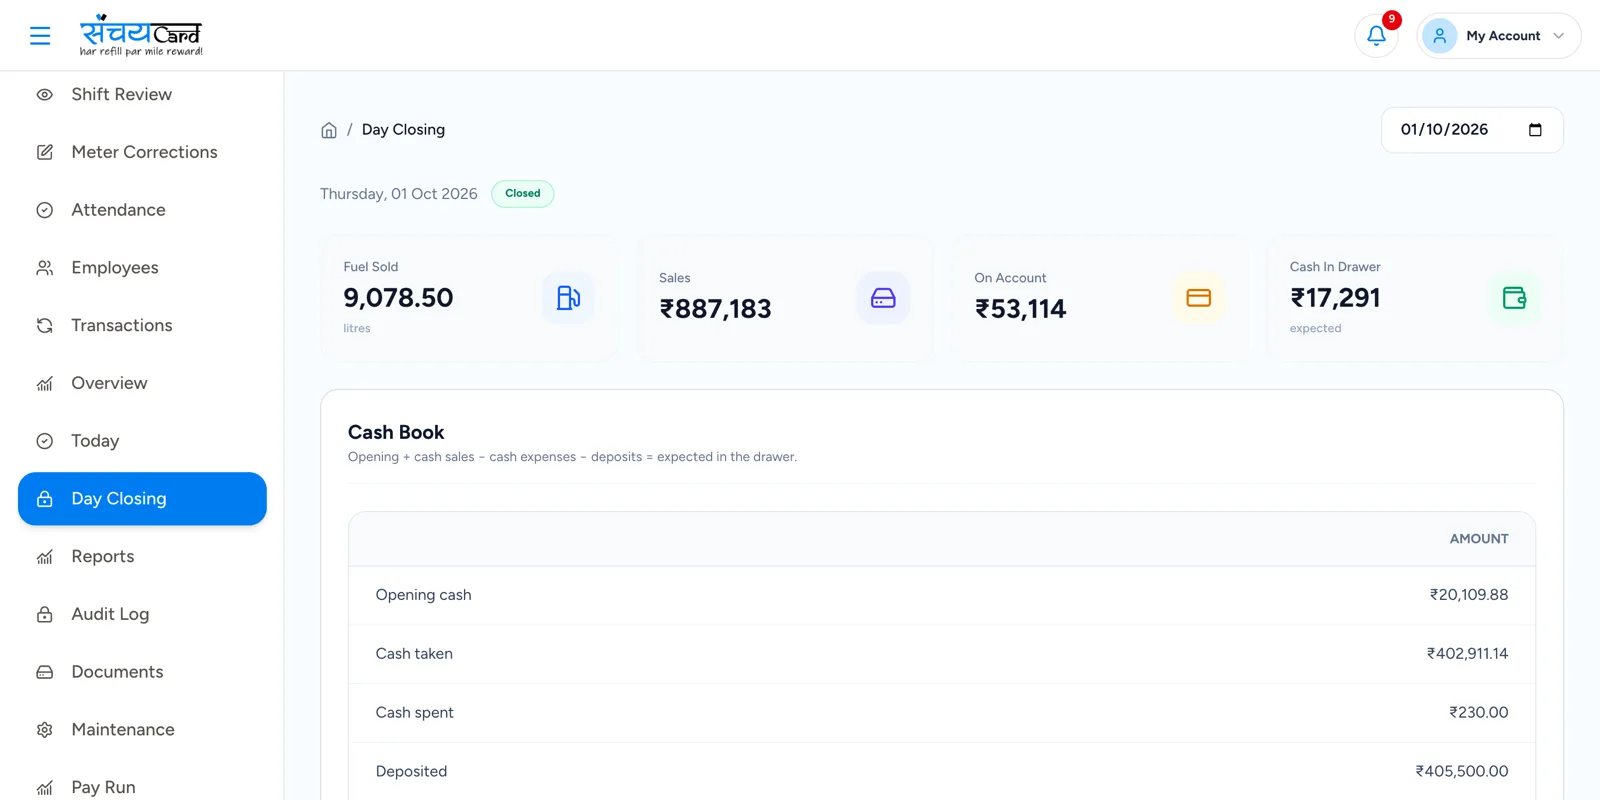1600x800 pixels.
Task: Navigate to Attendance
Action: (x=142, y=210)
